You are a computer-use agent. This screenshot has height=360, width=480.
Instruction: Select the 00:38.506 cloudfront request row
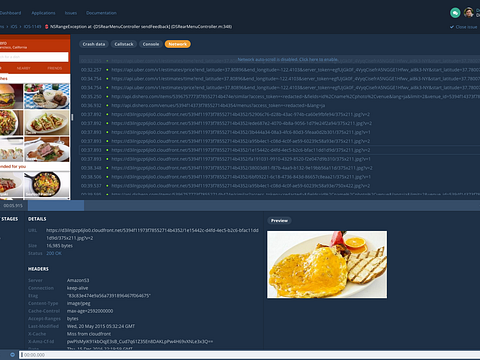tap(280, 177)
